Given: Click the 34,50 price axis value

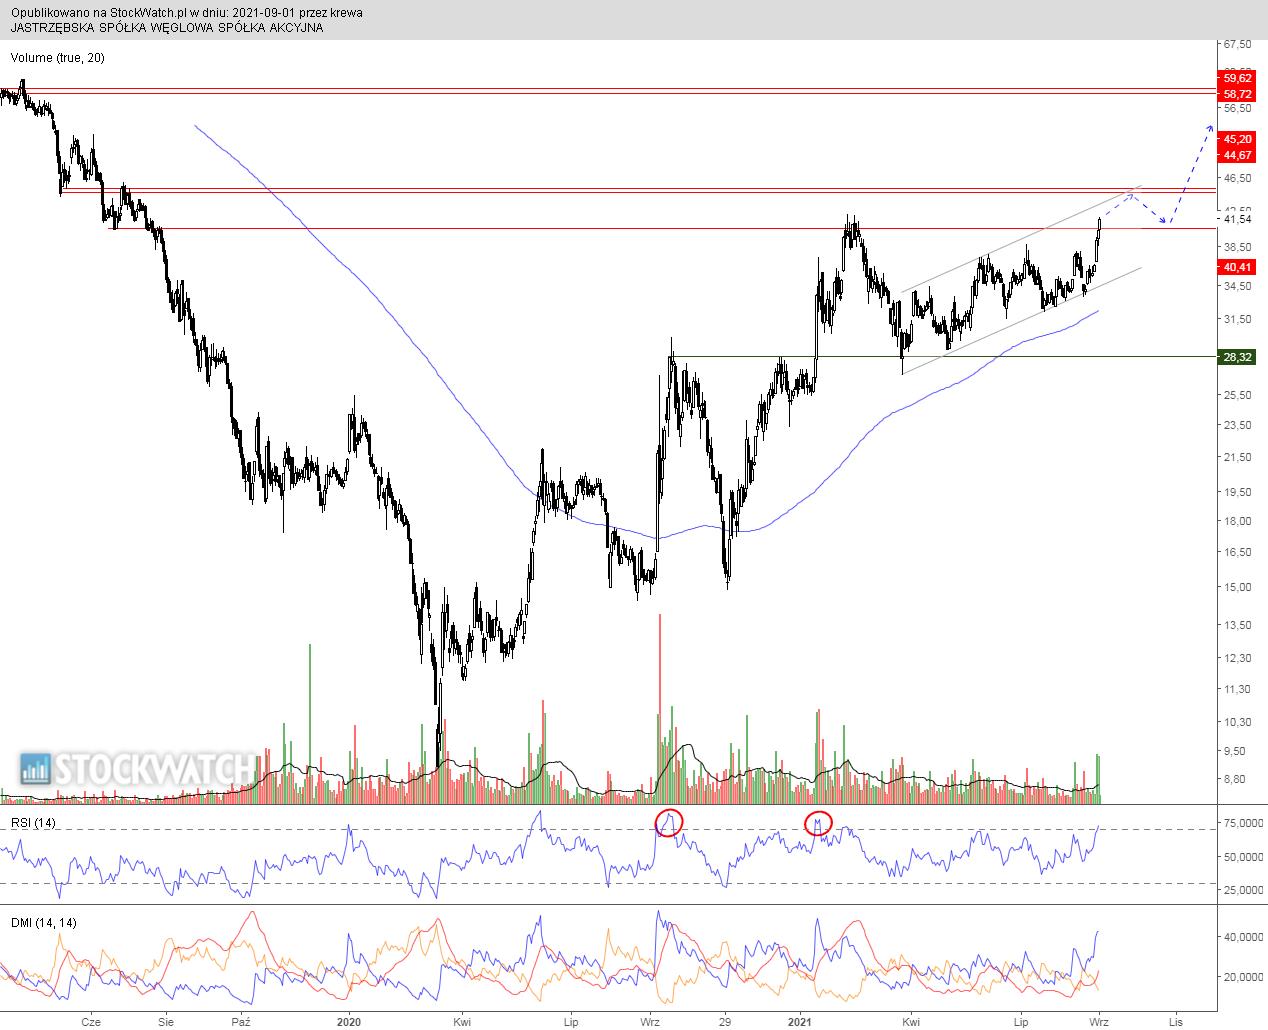Looking at the screenshot, I should 1237,286.
